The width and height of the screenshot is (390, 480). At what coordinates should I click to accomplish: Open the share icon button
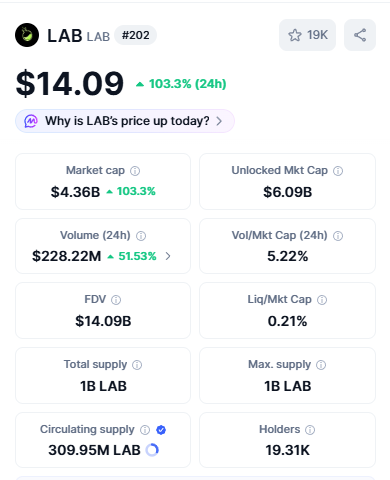point(360,35)
